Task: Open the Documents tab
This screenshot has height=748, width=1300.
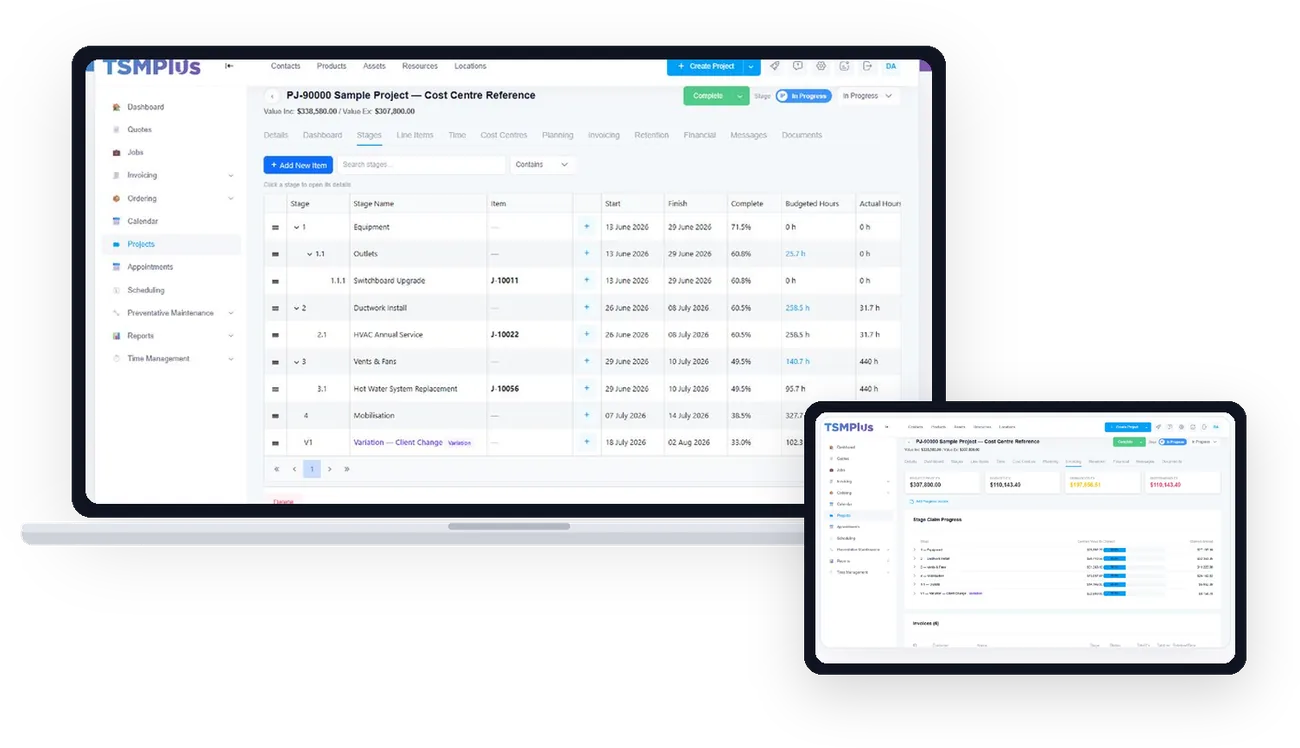Action: 802,135
